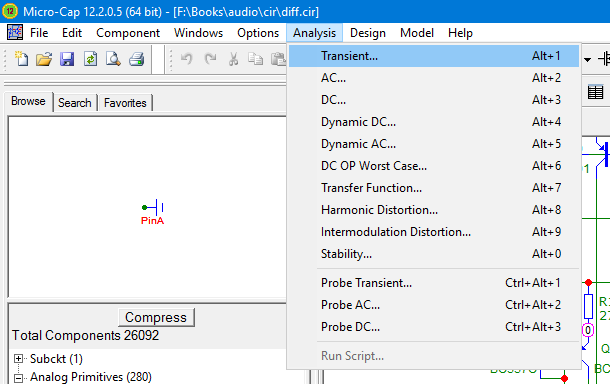The width and height of the screenshot is (610, 384).
Task: Click the Revert file icon
Action: coord(90,59)
